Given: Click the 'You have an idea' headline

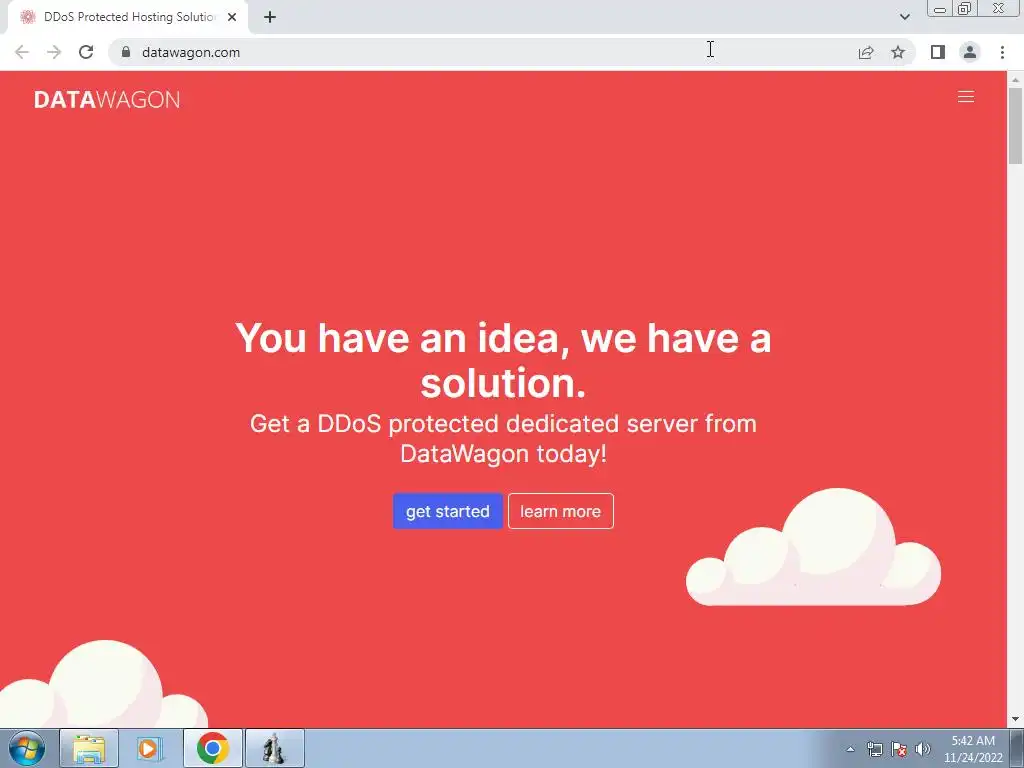Looking at the screenshot, I should 503,360.
